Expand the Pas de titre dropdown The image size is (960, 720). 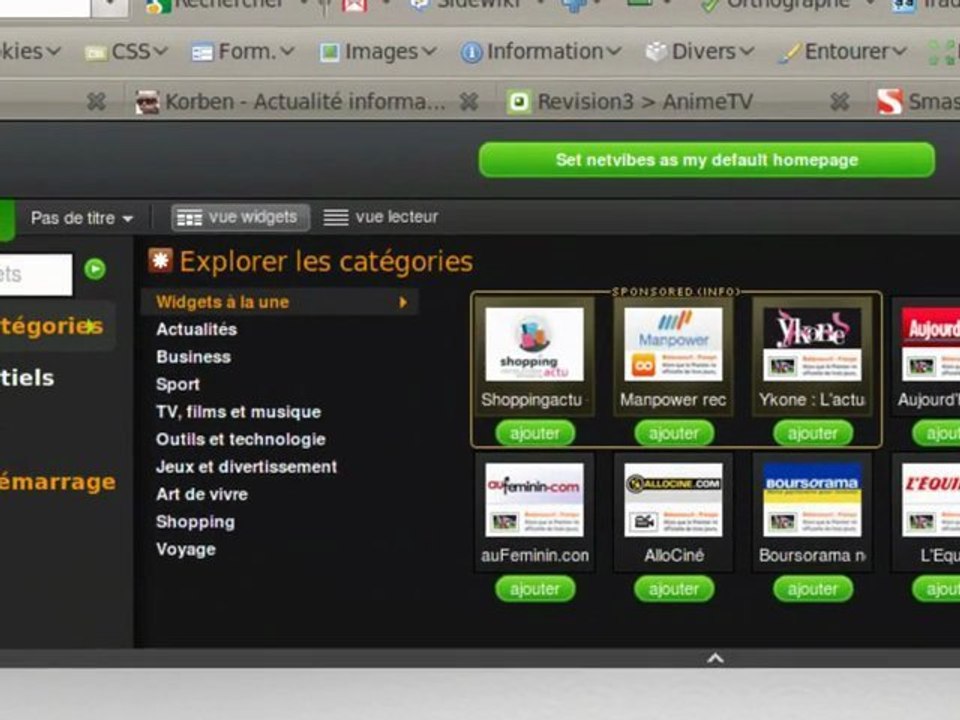point(82,218)
